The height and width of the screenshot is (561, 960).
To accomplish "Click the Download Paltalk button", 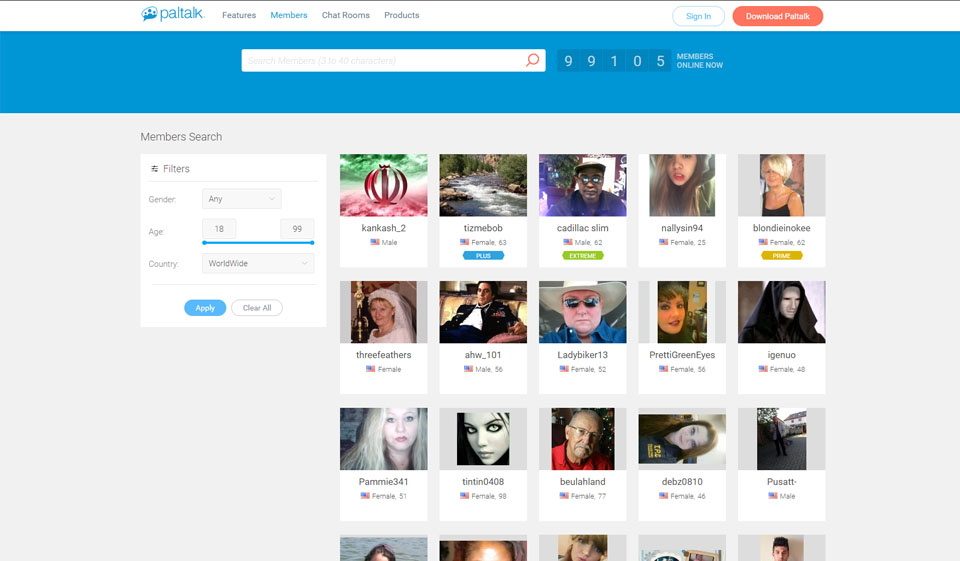I will point(777,16).
